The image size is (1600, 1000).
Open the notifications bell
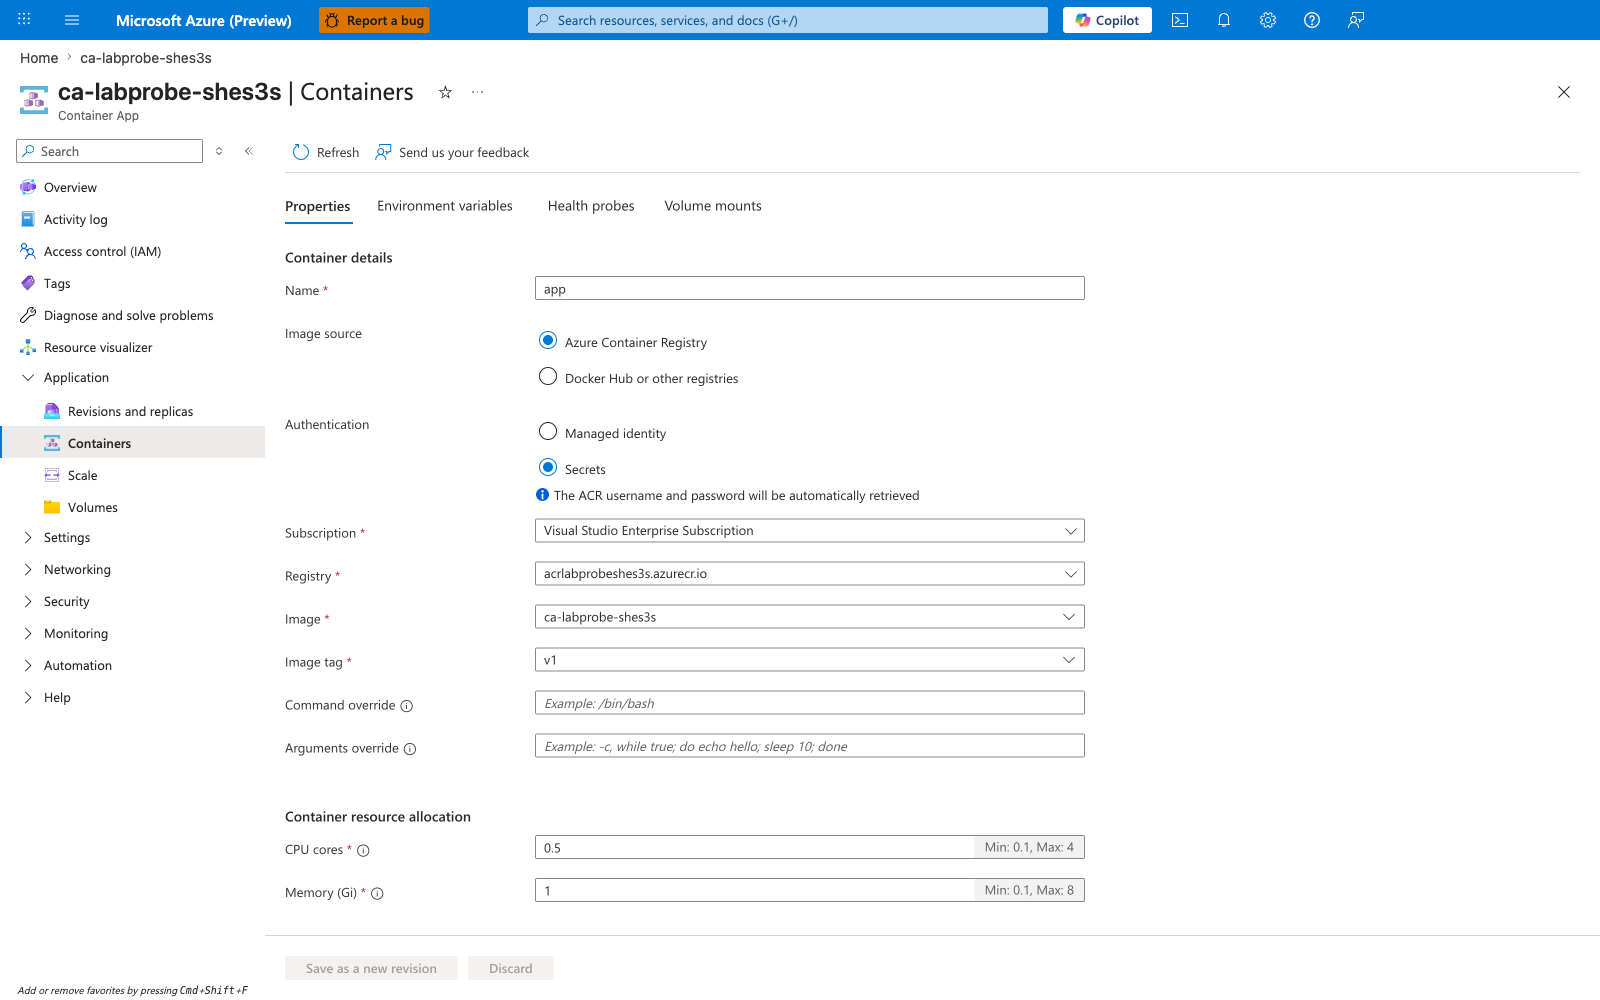pyautogui.click(x=1224, y=20)
